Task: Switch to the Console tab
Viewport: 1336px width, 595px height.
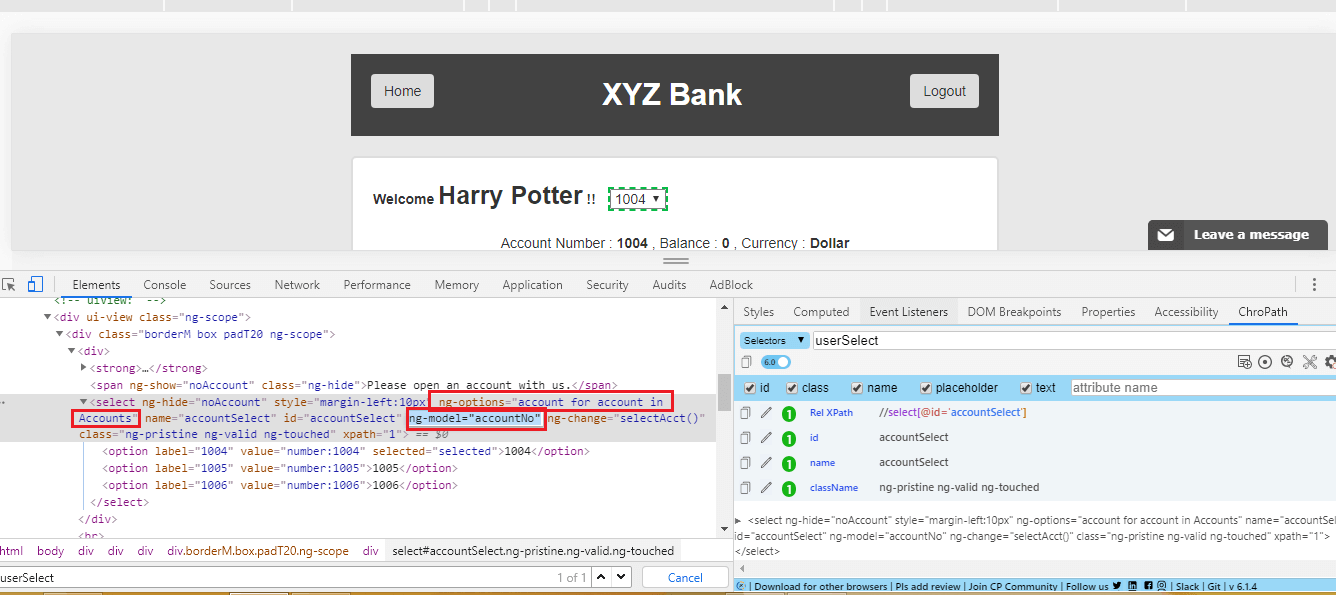Action: point(165,285)
